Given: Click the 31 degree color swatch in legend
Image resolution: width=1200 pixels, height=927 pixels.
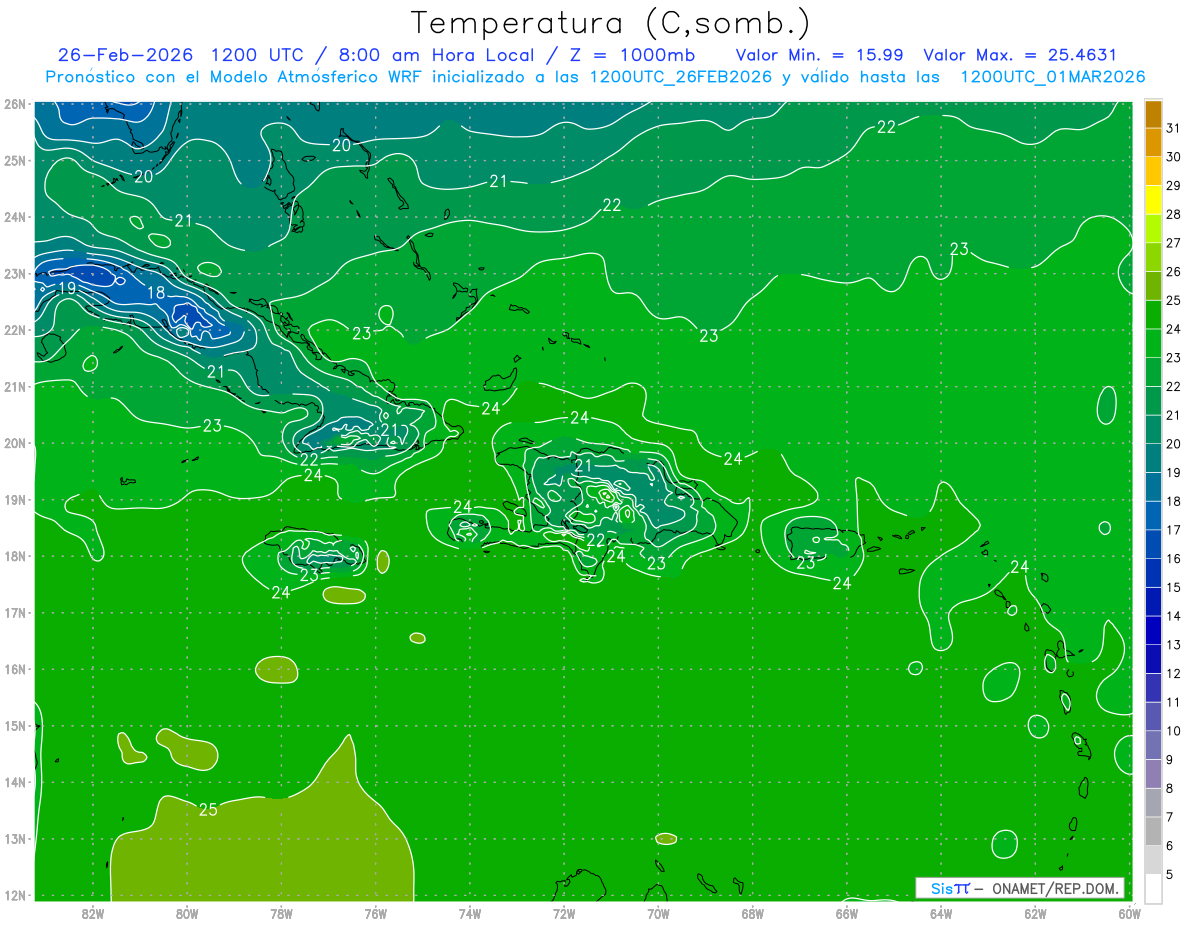Looking at the screenshot, I should [x=1153, y=115].
